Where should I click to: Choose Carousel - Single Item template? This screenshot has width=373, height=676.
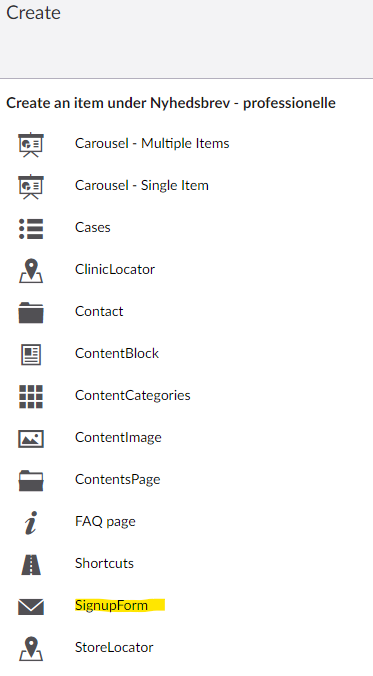coord(141,185)
